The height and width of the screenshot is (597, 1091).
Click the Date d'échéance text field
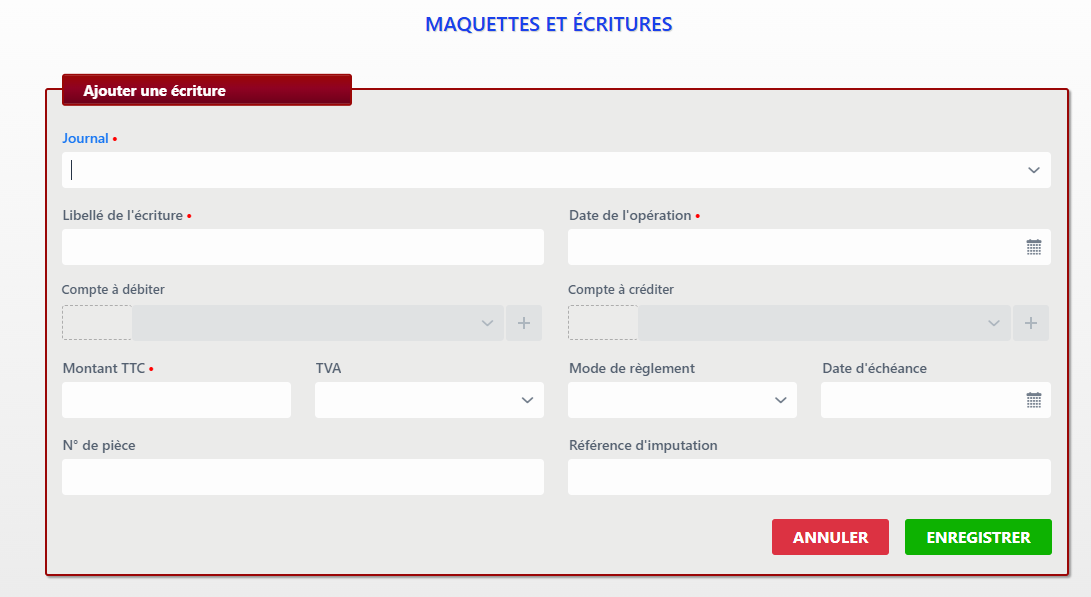[x=920, y=400]
